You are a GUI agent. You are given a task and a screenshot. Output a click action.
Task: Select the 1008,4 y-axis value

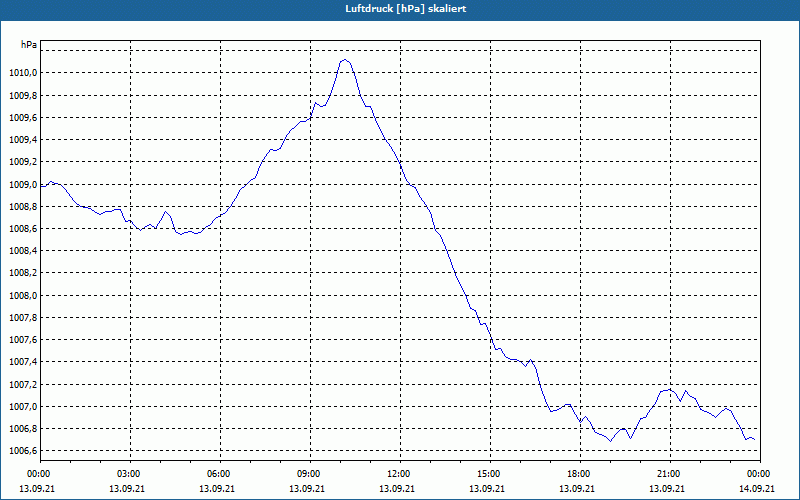tap(23, 251)
